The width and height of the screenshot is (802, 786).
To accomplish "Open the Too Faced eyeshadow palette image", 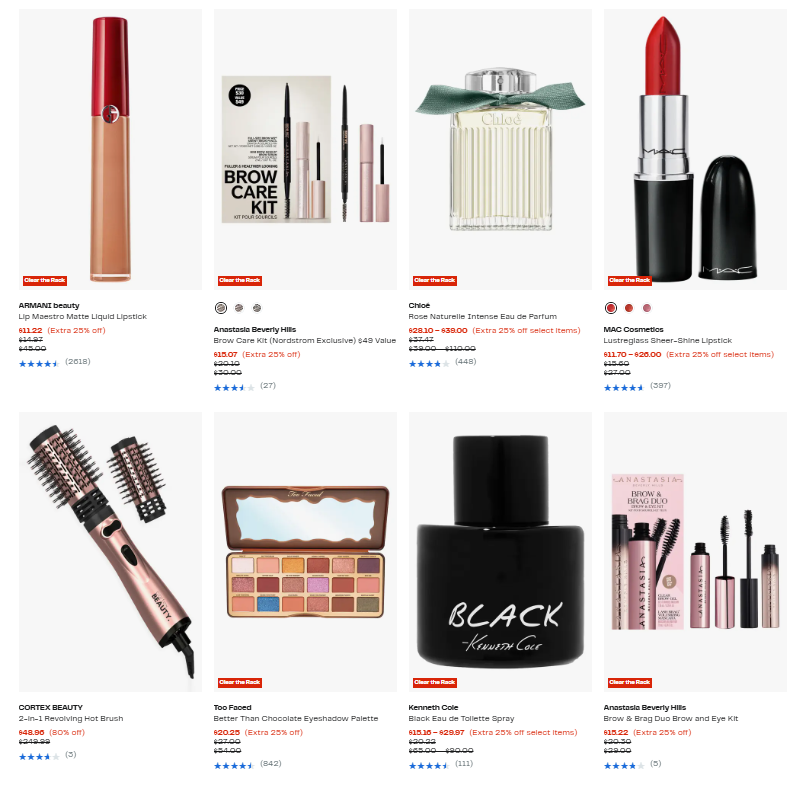I will pyautogui.click(x=305, y=552).
